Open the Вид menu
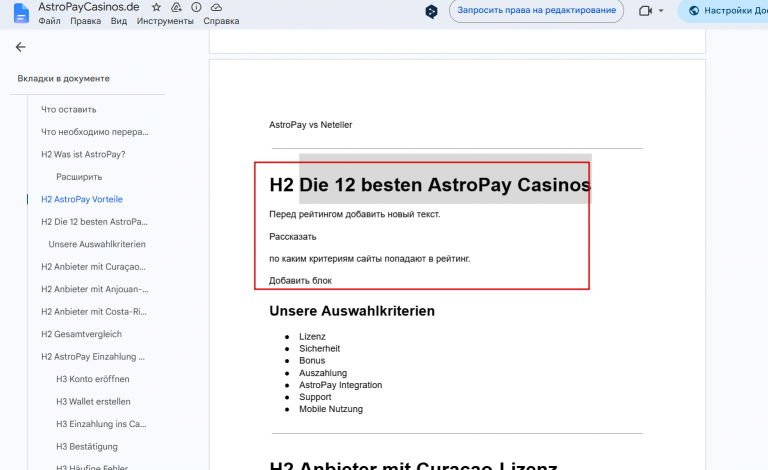The width and height of the screenshot is (768, 470). [119, 21]
